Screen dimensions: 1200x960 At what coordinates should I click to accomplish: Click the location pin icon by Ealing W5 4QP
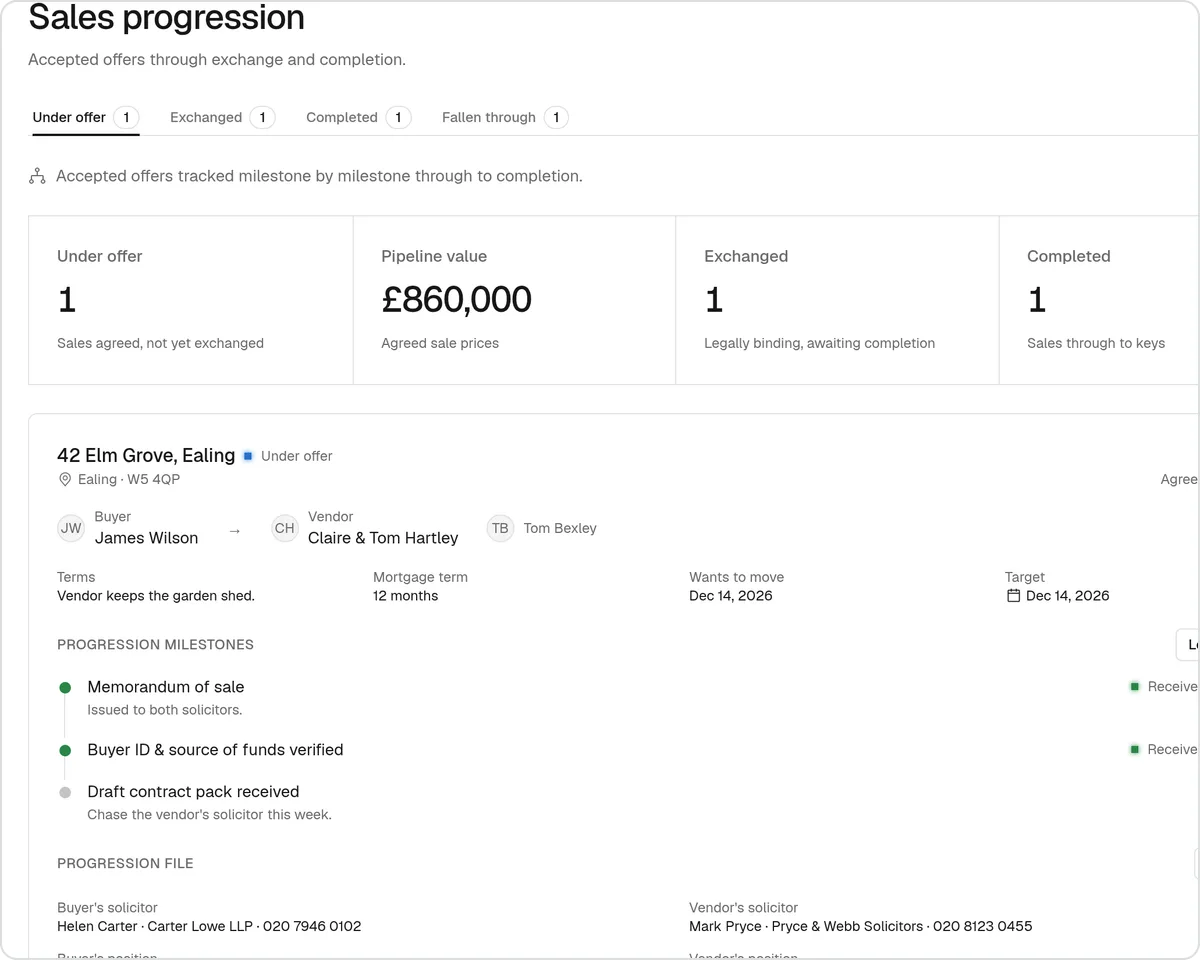65,479
